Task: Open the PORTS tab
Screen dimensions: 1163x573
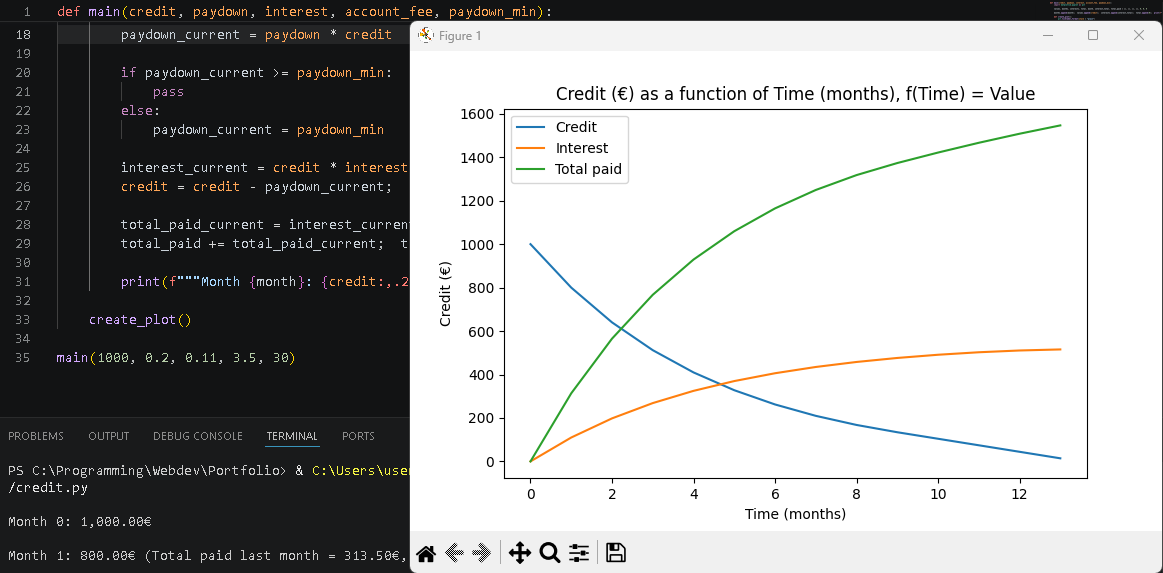Action: [x=358, y=436]
